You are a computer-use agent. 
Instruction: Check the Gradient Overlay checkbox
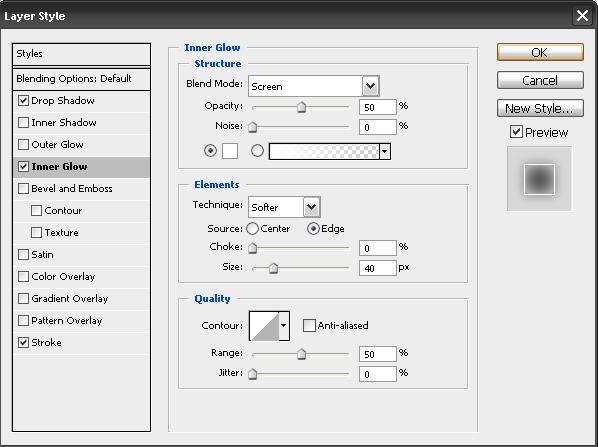pyautogui.click(x=23, y=299)
